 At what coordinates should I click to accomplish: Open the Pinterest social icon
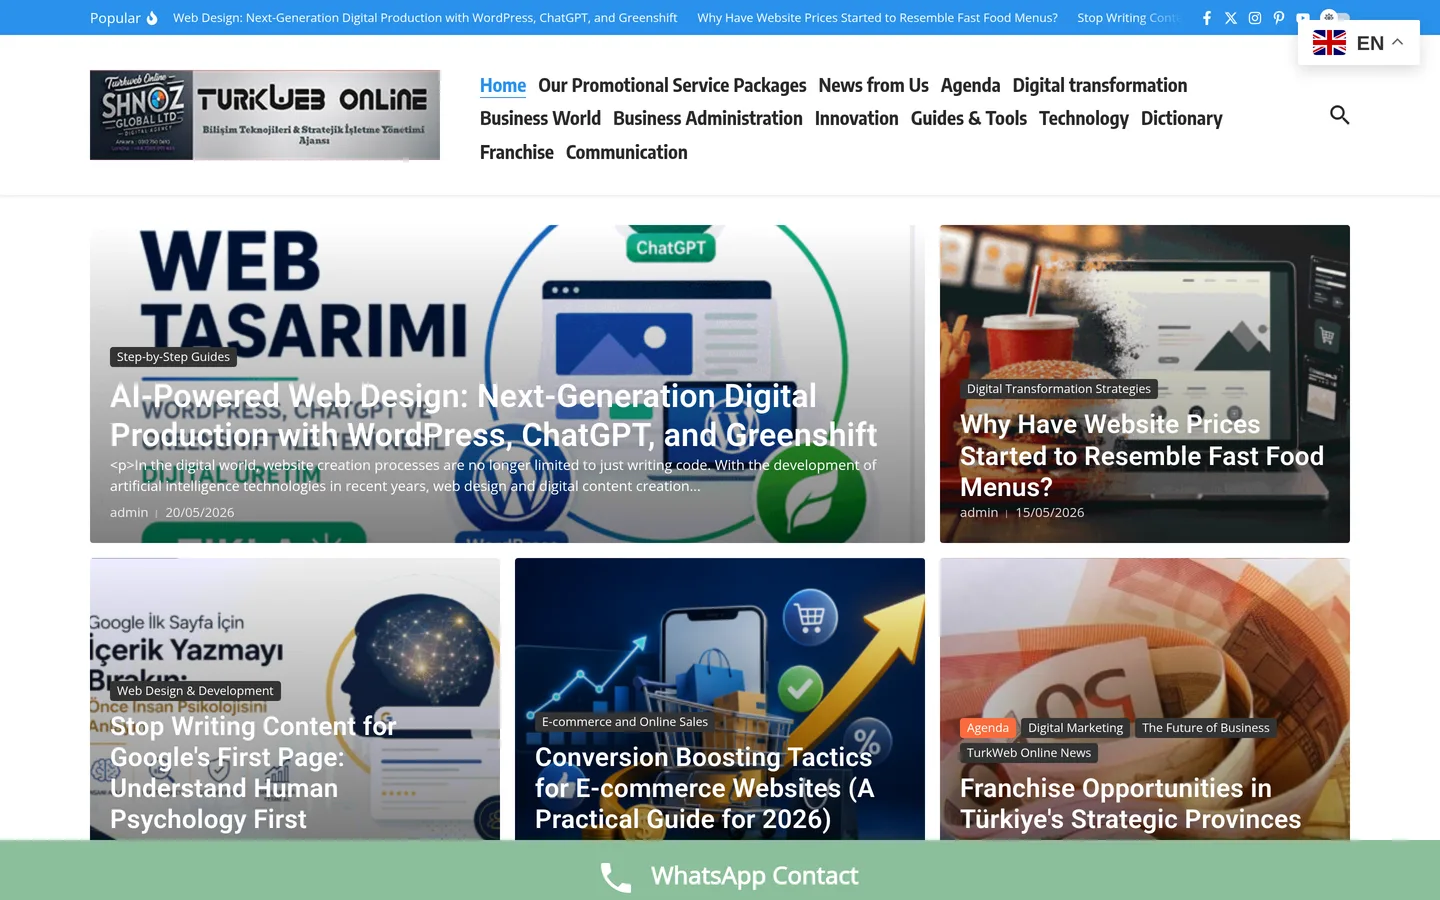[x=1279, y=18]
